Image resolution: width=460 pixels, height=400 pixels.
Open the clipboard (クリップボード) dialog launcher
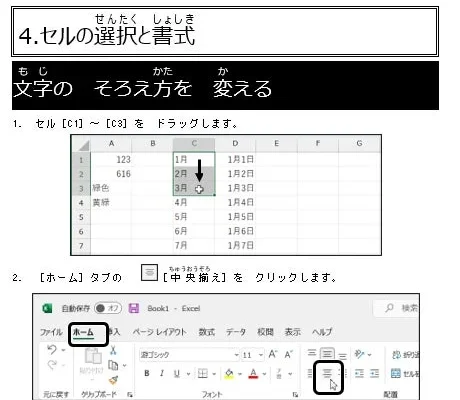click(129, 395)
